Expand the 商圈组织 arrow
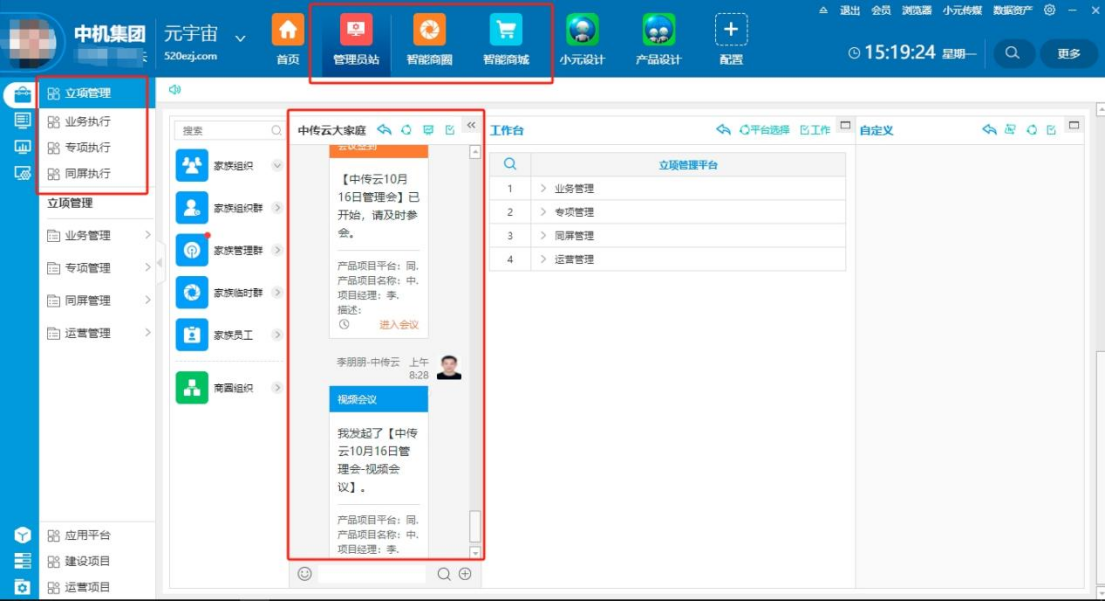This screenshot has width=1106, height=601. (277, 388)
